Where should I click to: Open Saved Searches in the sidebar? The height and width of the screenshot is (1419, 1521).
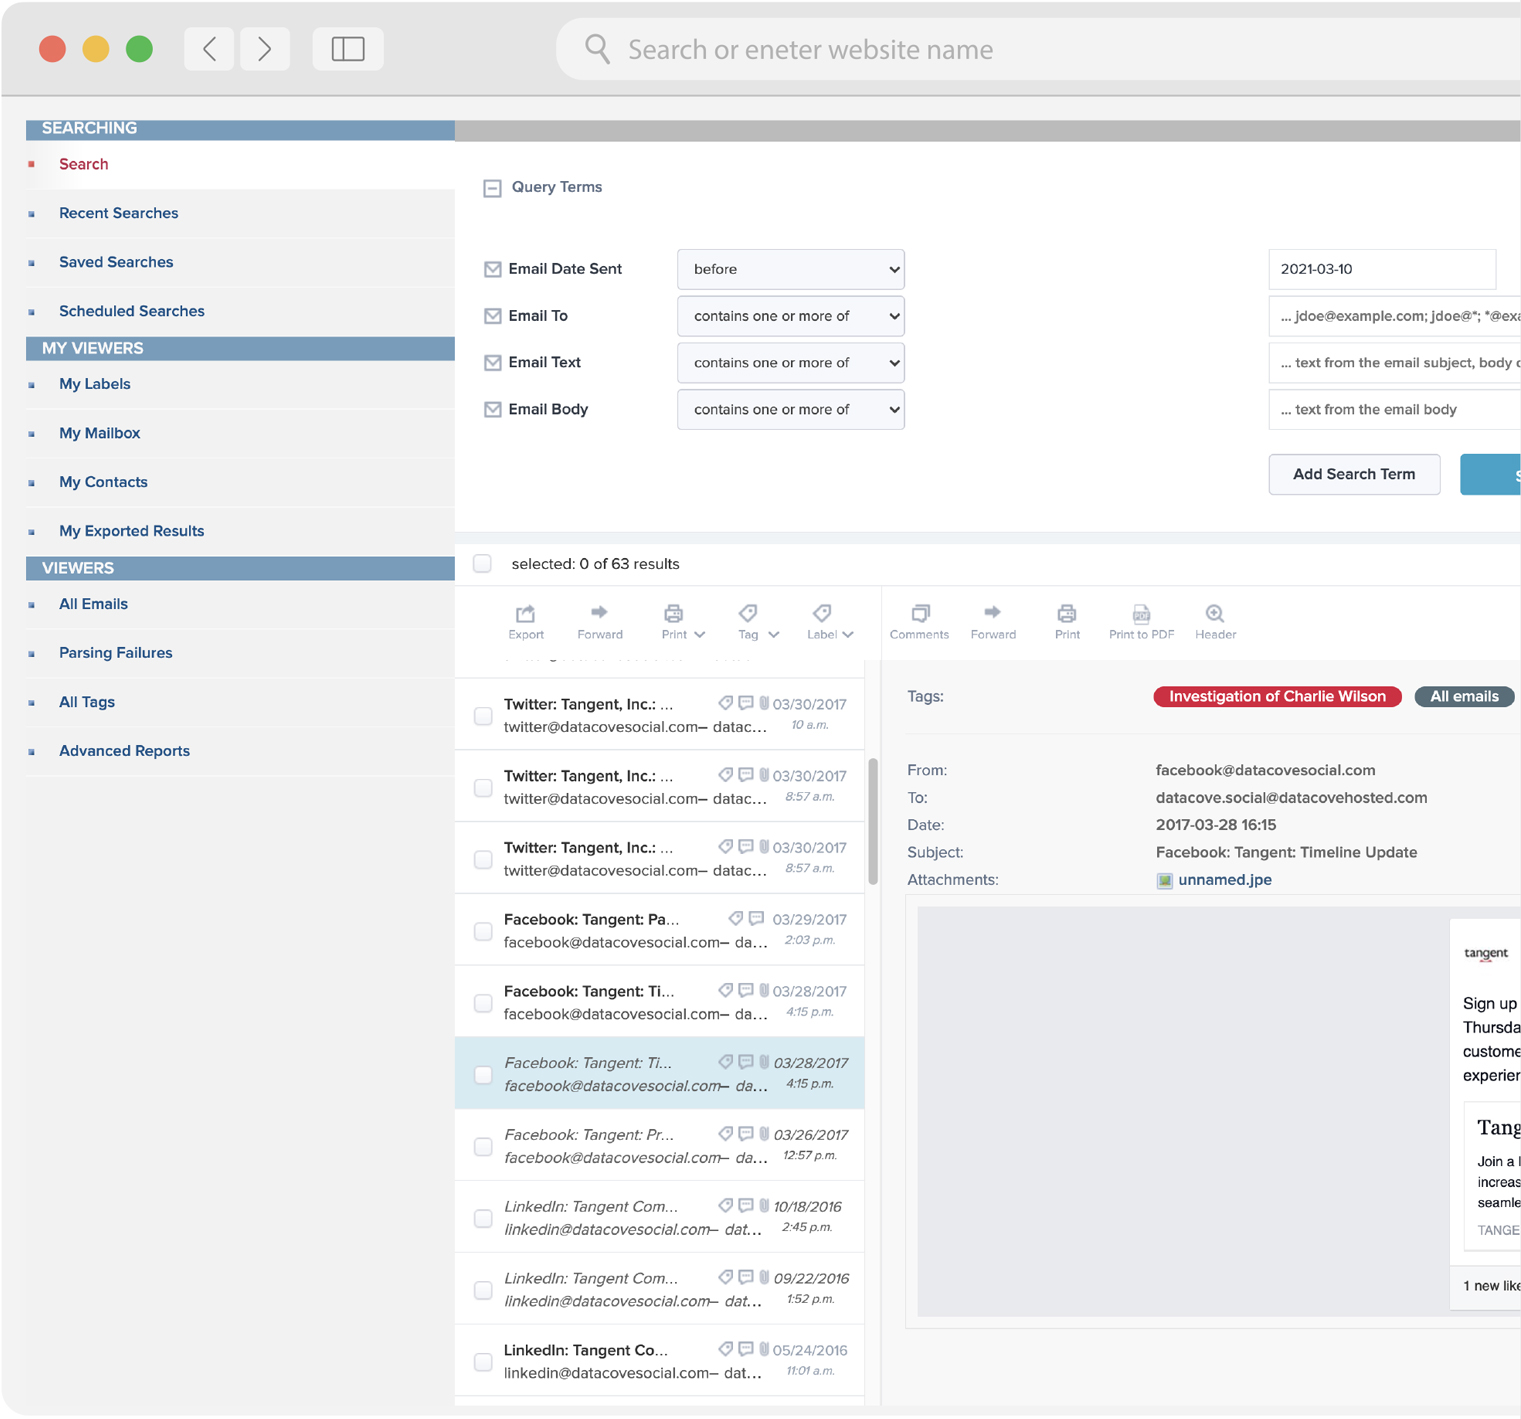pyautogui.click(x=116, y=262)
